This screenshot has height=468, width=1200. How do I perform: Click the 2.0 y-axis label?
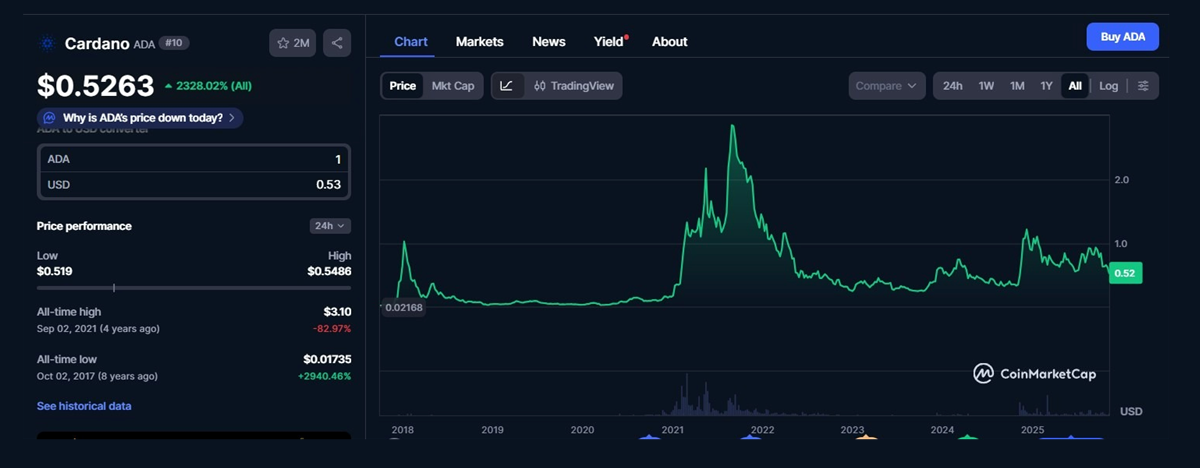click(x=1121, y=181)
